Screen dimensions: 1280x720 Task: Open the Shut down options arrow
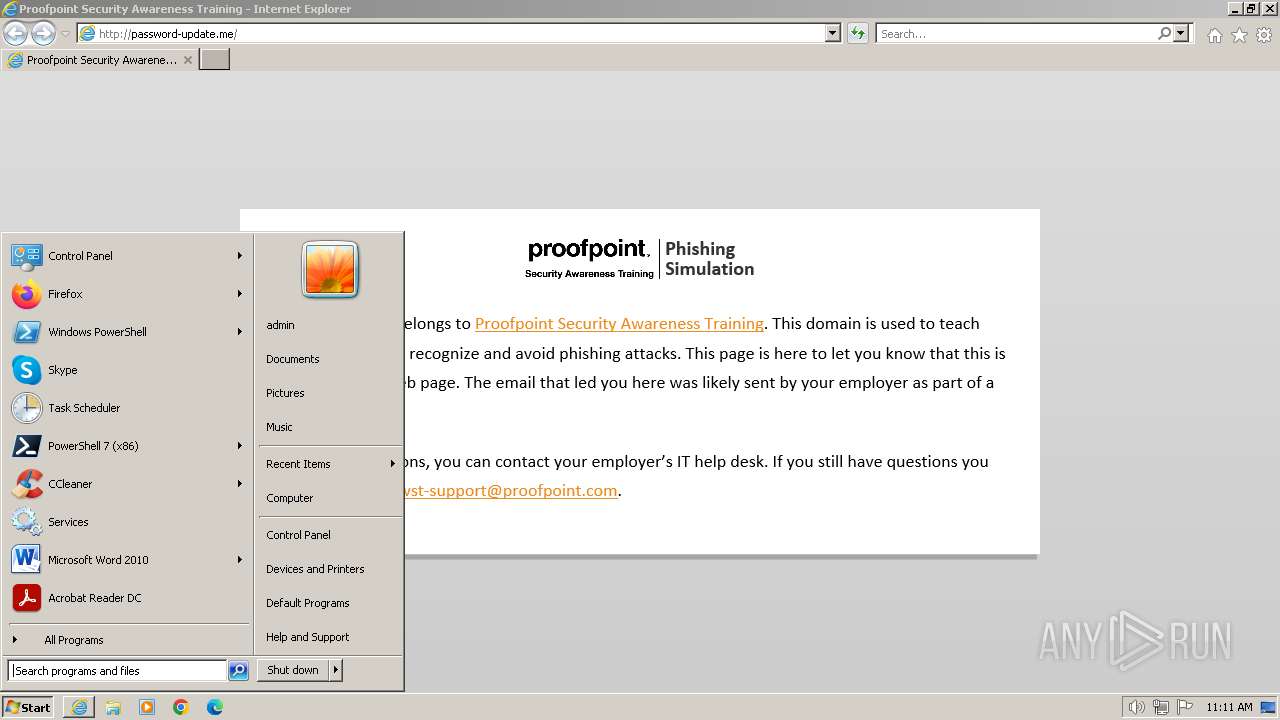point(336,670)
